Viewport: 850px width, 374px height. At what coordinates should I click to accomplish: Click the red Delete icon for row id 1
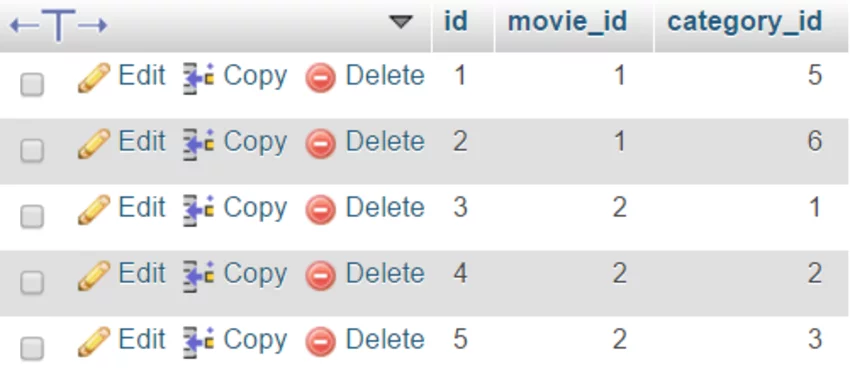pos(320,78)
